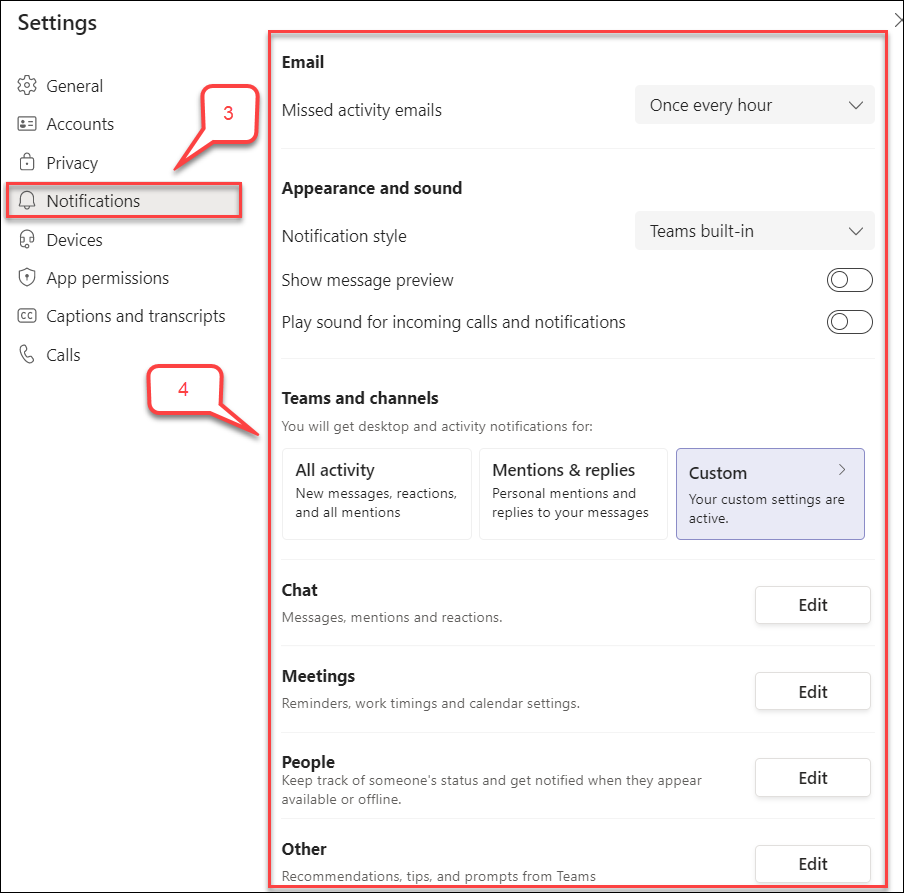Edit Other notification settings
This screenshot has height=893, width=904.
coord(812,864)
